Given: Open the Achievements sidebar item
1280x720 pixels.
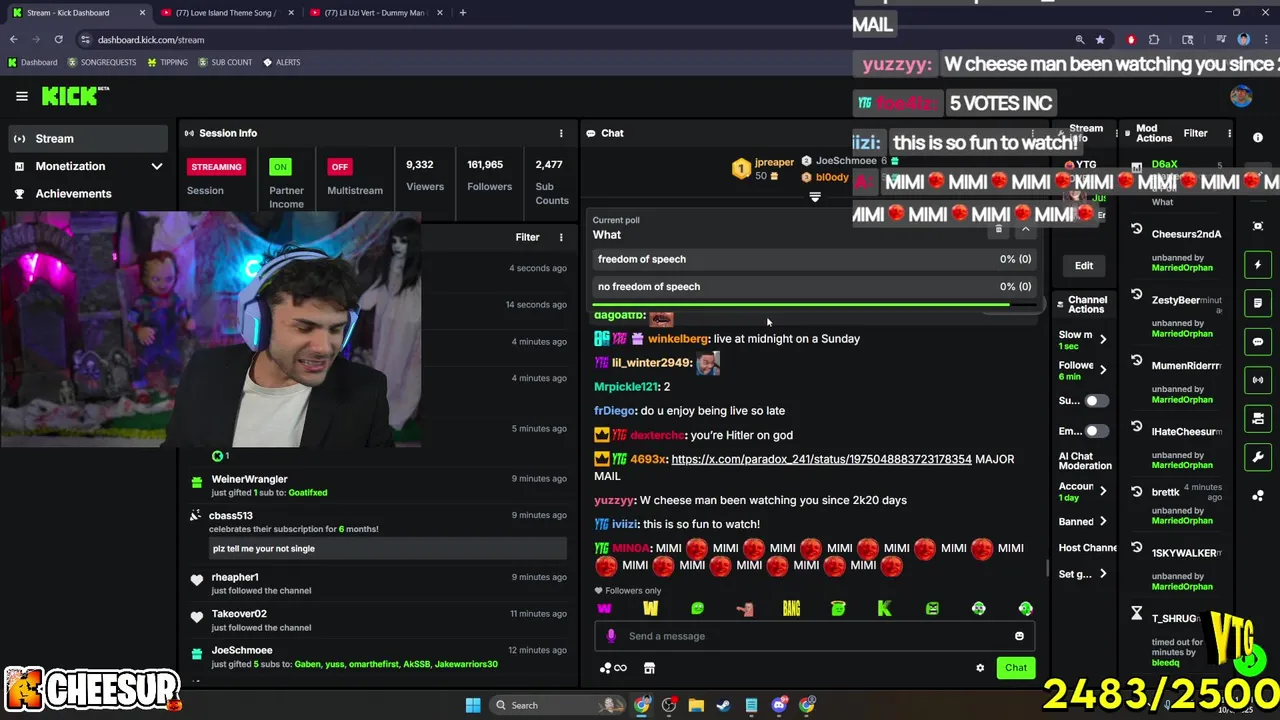Looking at the screenshot, I should point(88,193).
